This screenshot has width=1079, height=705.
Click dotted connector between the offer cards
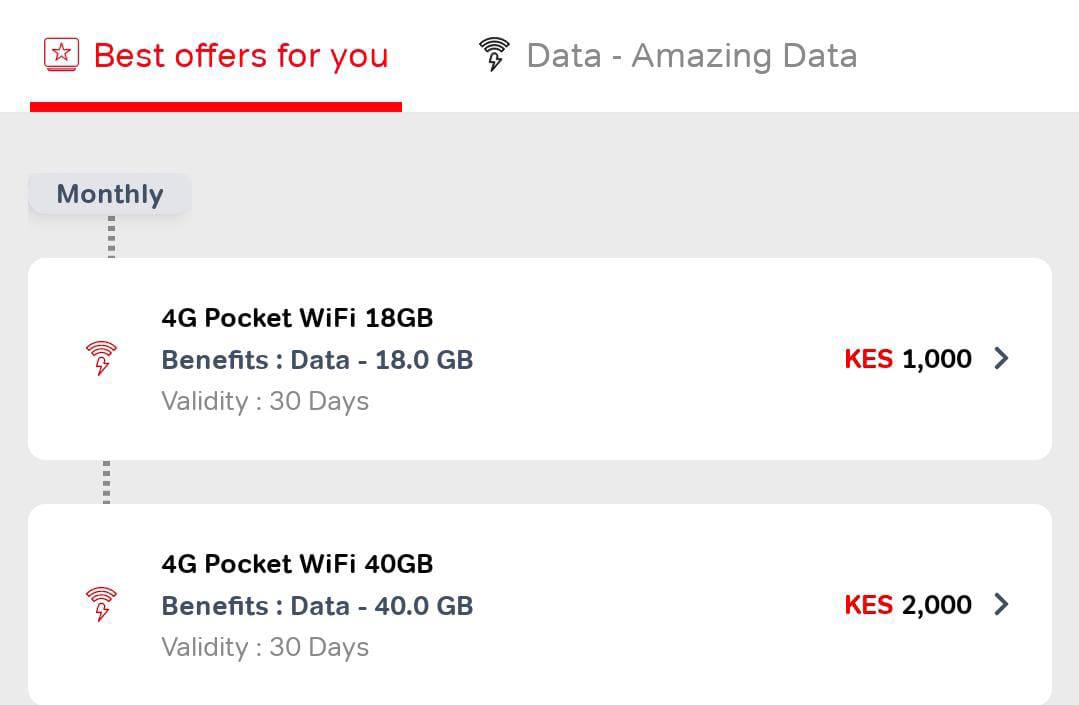(106, 482)
